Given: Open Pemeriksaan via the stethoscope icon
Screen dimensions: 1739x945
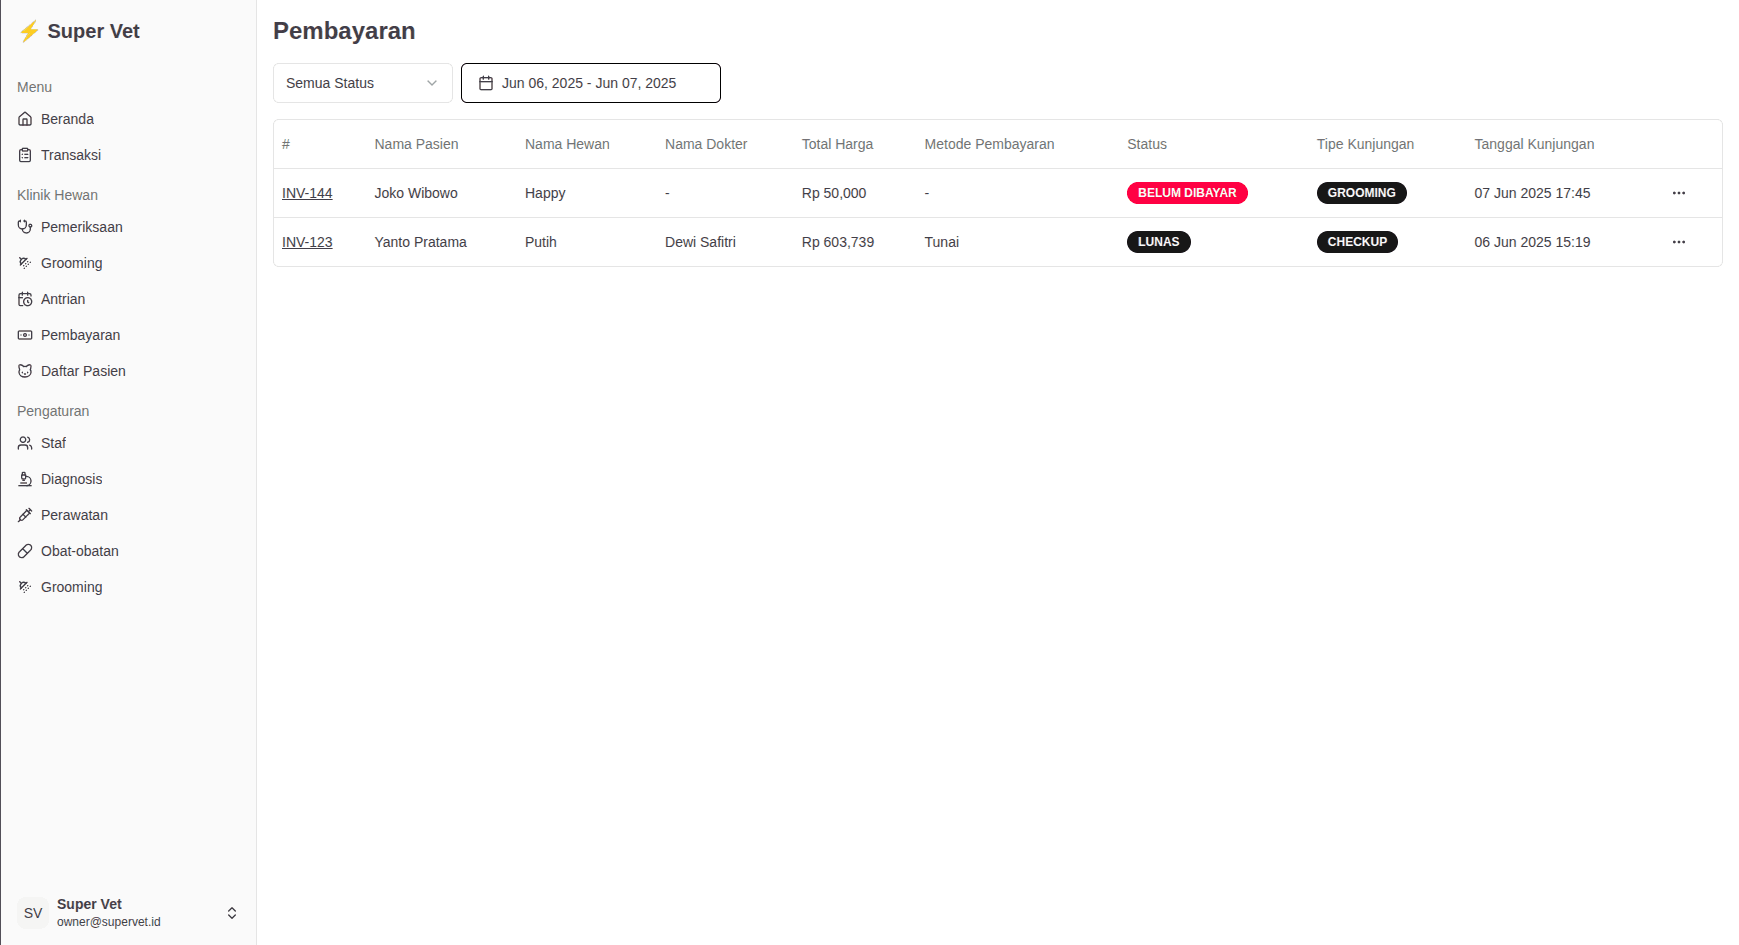Looking at the screenshot, I should pos(25,227).
